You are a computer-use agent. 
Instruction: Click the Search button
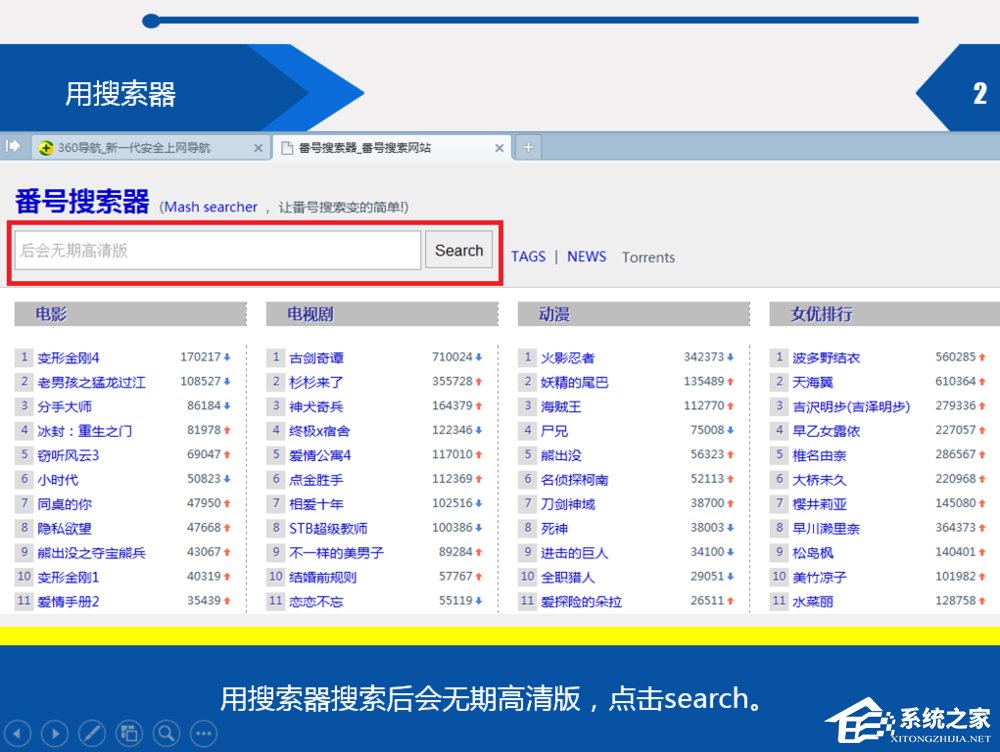[x=459, y=250]
